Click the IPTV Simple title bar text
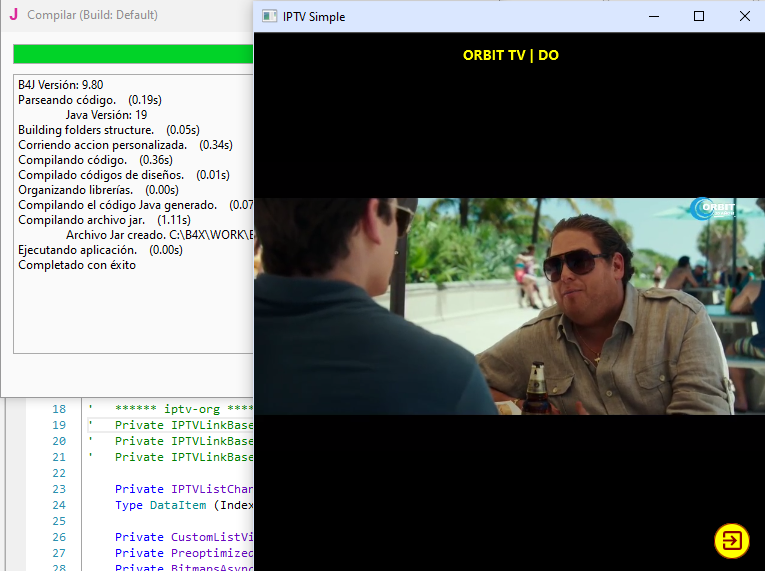Screen dimensions: 765x571 click(314, 17)
